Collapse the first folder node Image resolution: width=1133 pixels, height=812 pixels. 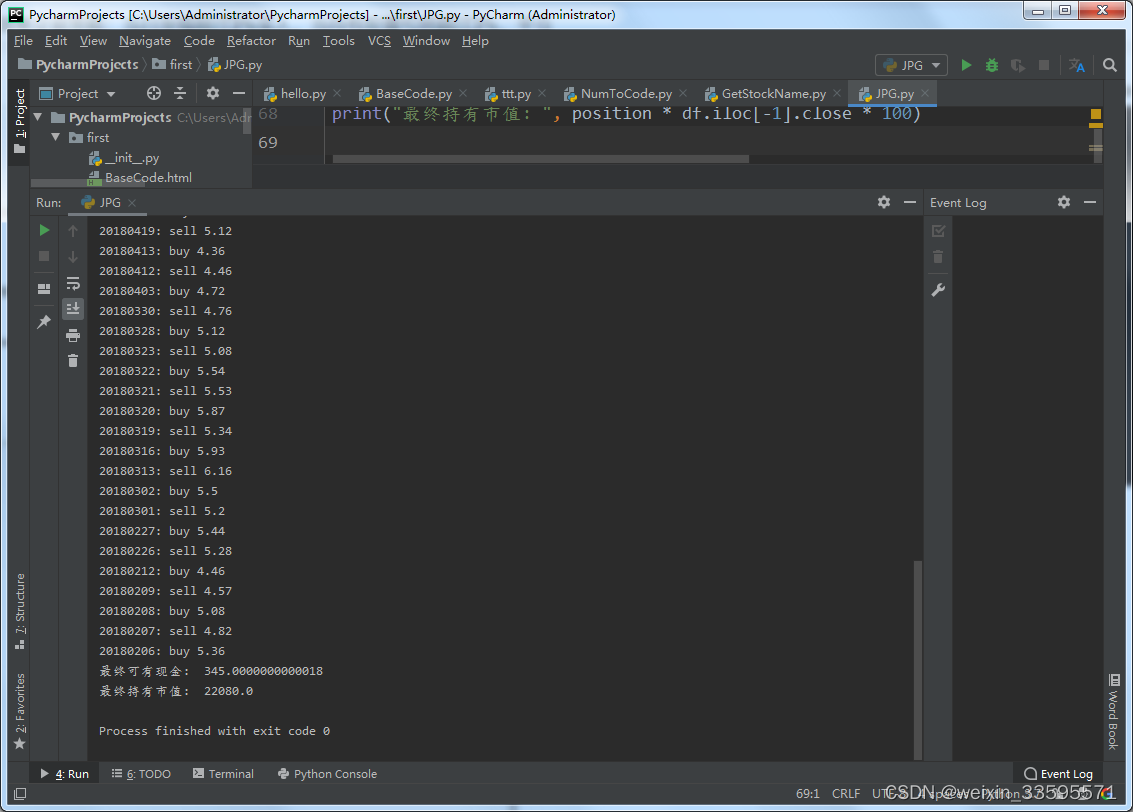click(x=56, y=137)
